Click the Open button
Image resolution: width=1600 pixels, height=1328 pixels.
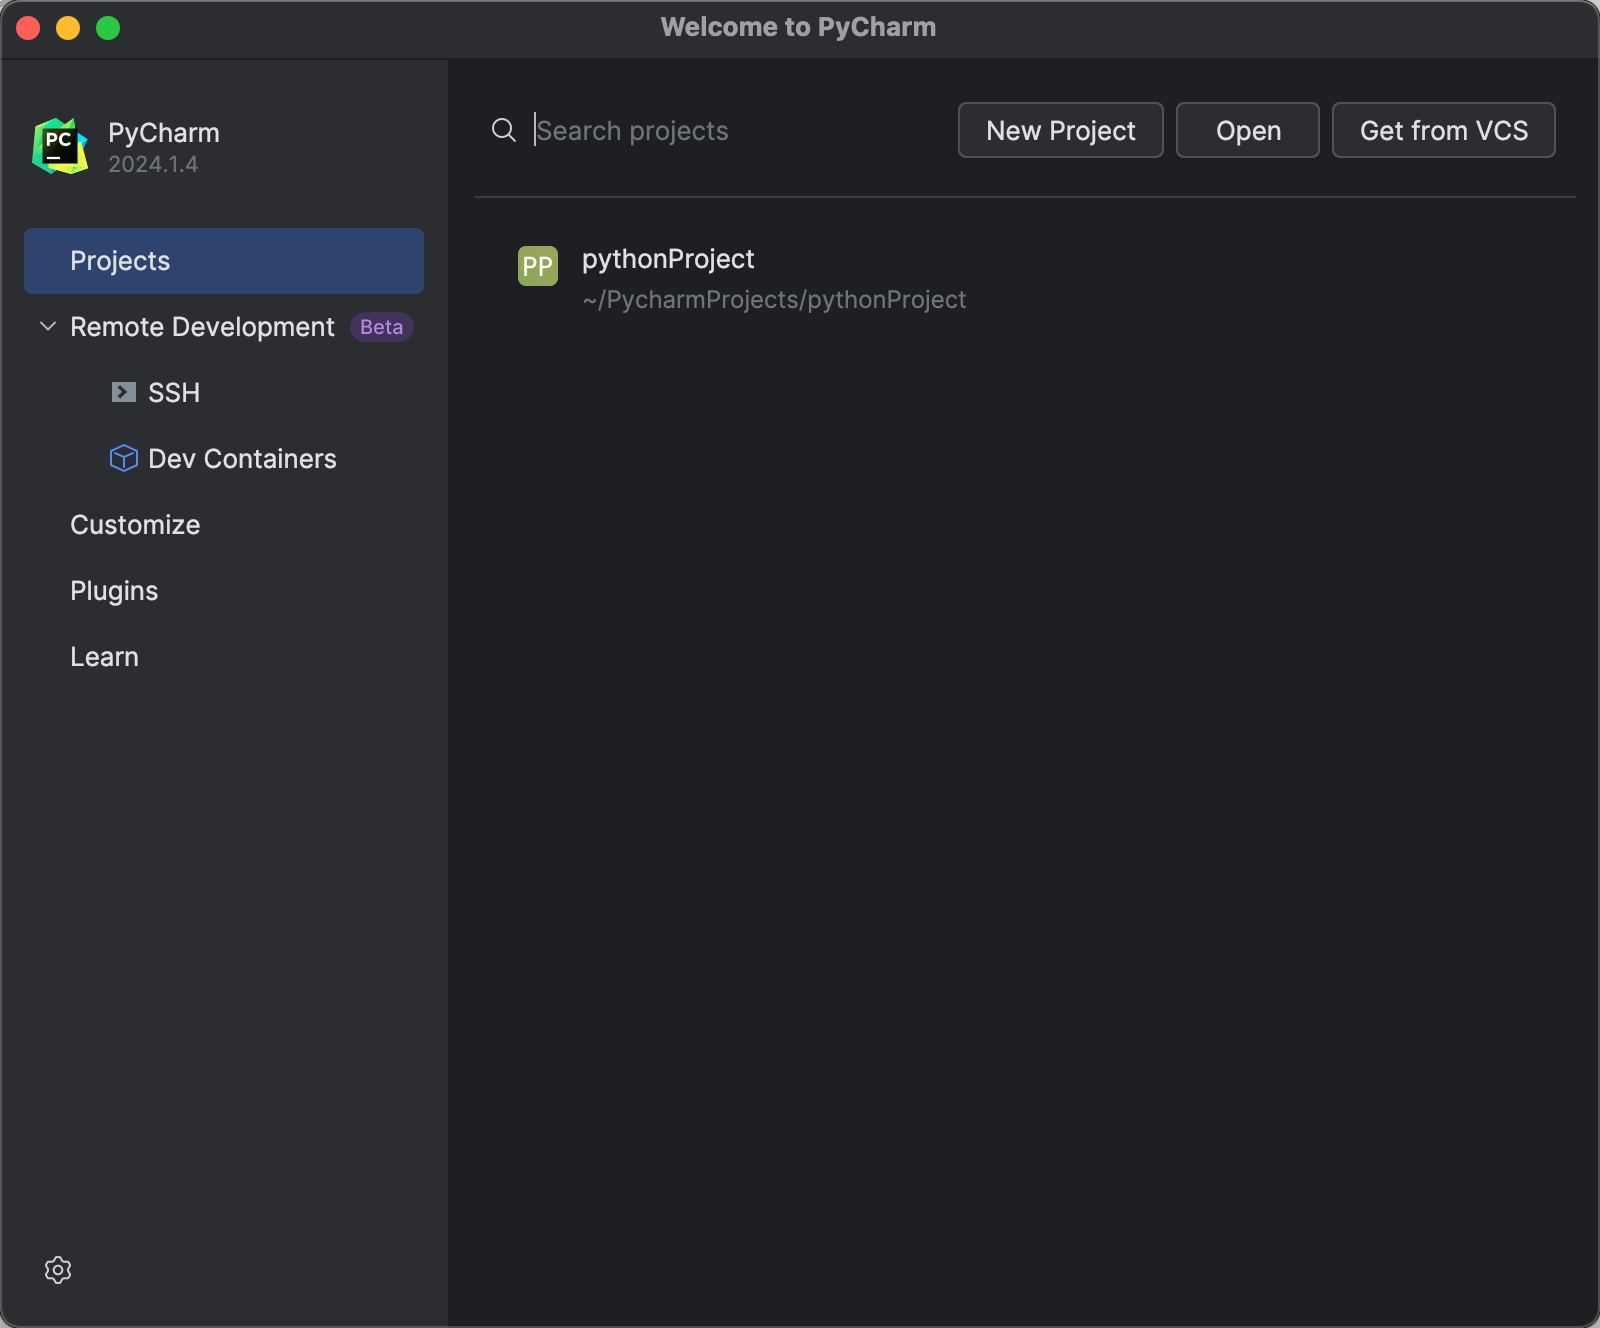(x=1247, y=130)
